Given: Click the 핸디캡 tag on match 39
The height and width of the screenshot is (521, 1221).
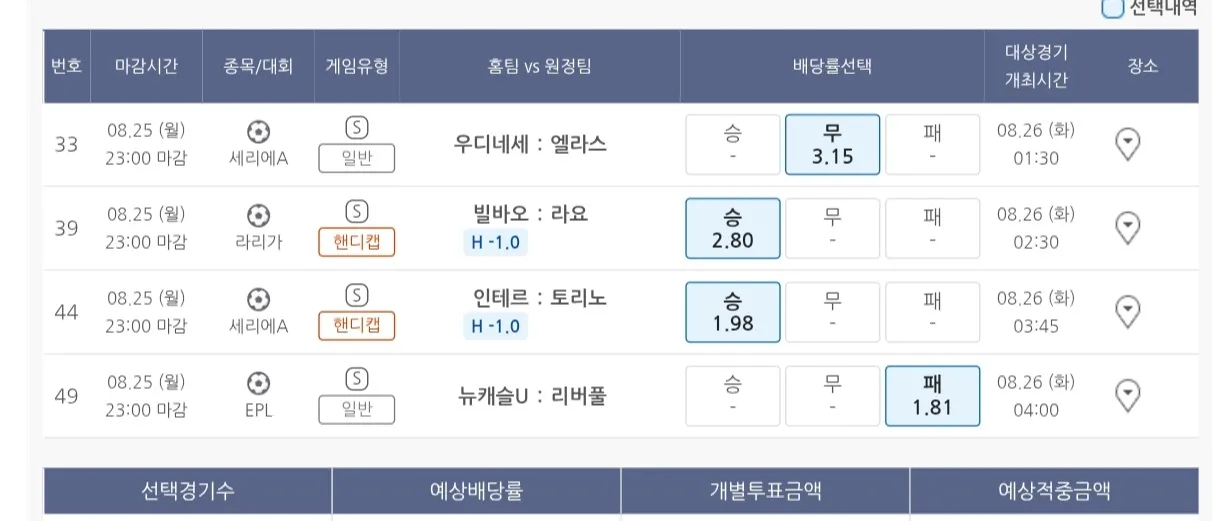Looking at the screenshot, I should 357,242.
